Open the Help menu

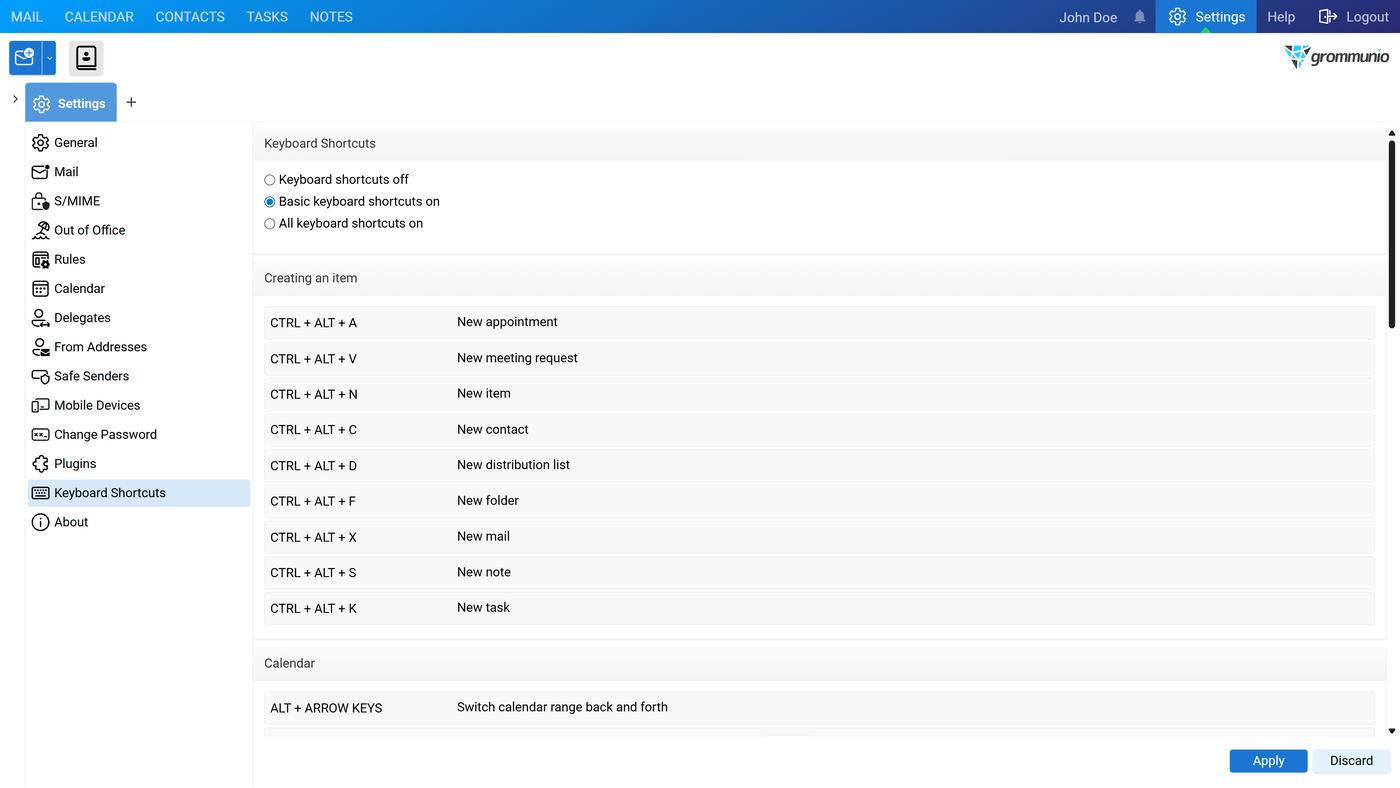click(1281, 17)
